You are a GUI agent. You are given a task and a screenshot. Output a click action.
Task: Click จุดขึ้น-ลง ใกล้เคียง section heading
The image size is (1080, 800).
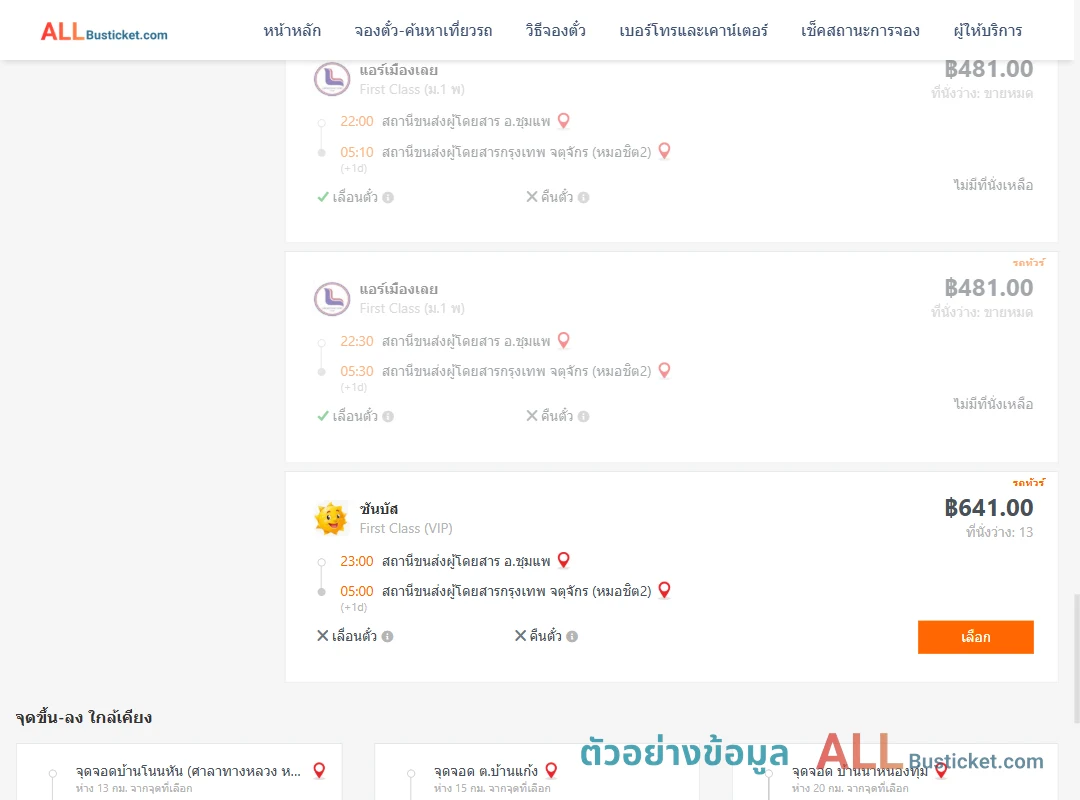(x=83, y=717)
